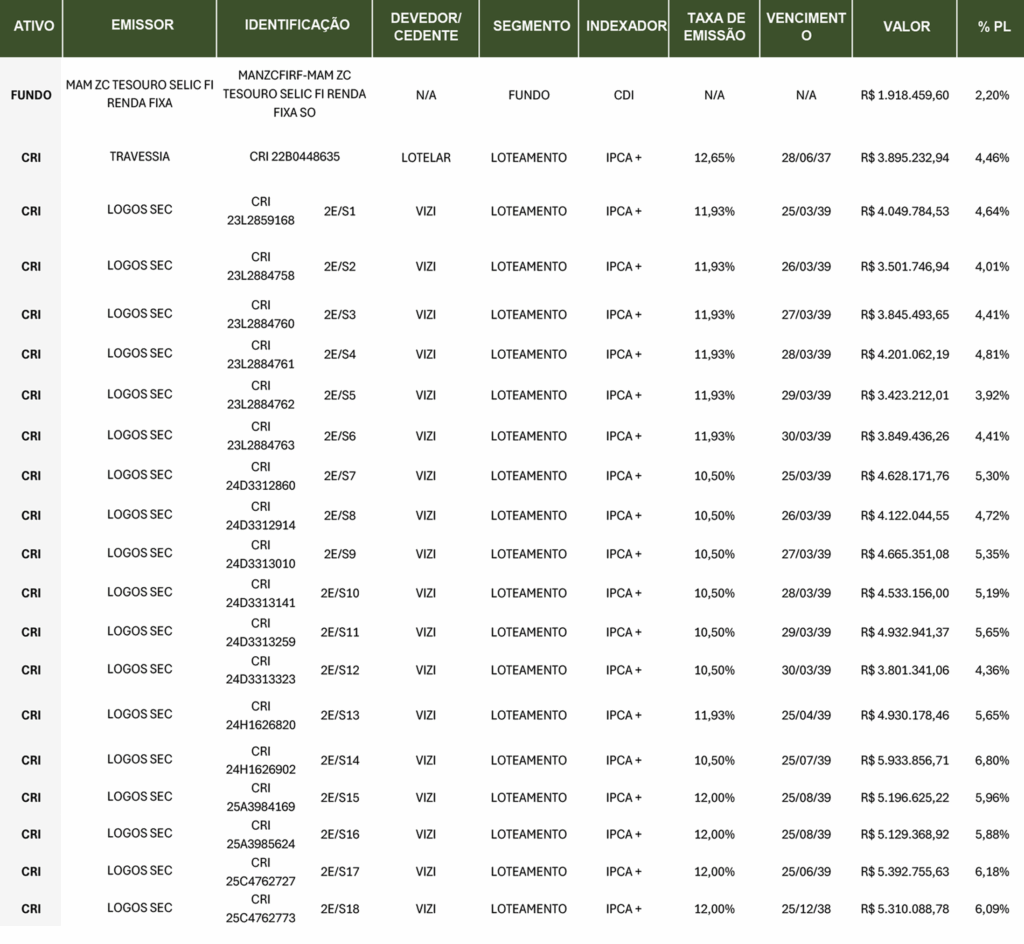Select identification CRI 23L2884762
This screenshot has width=1024, height=944.
pos(261,395)
